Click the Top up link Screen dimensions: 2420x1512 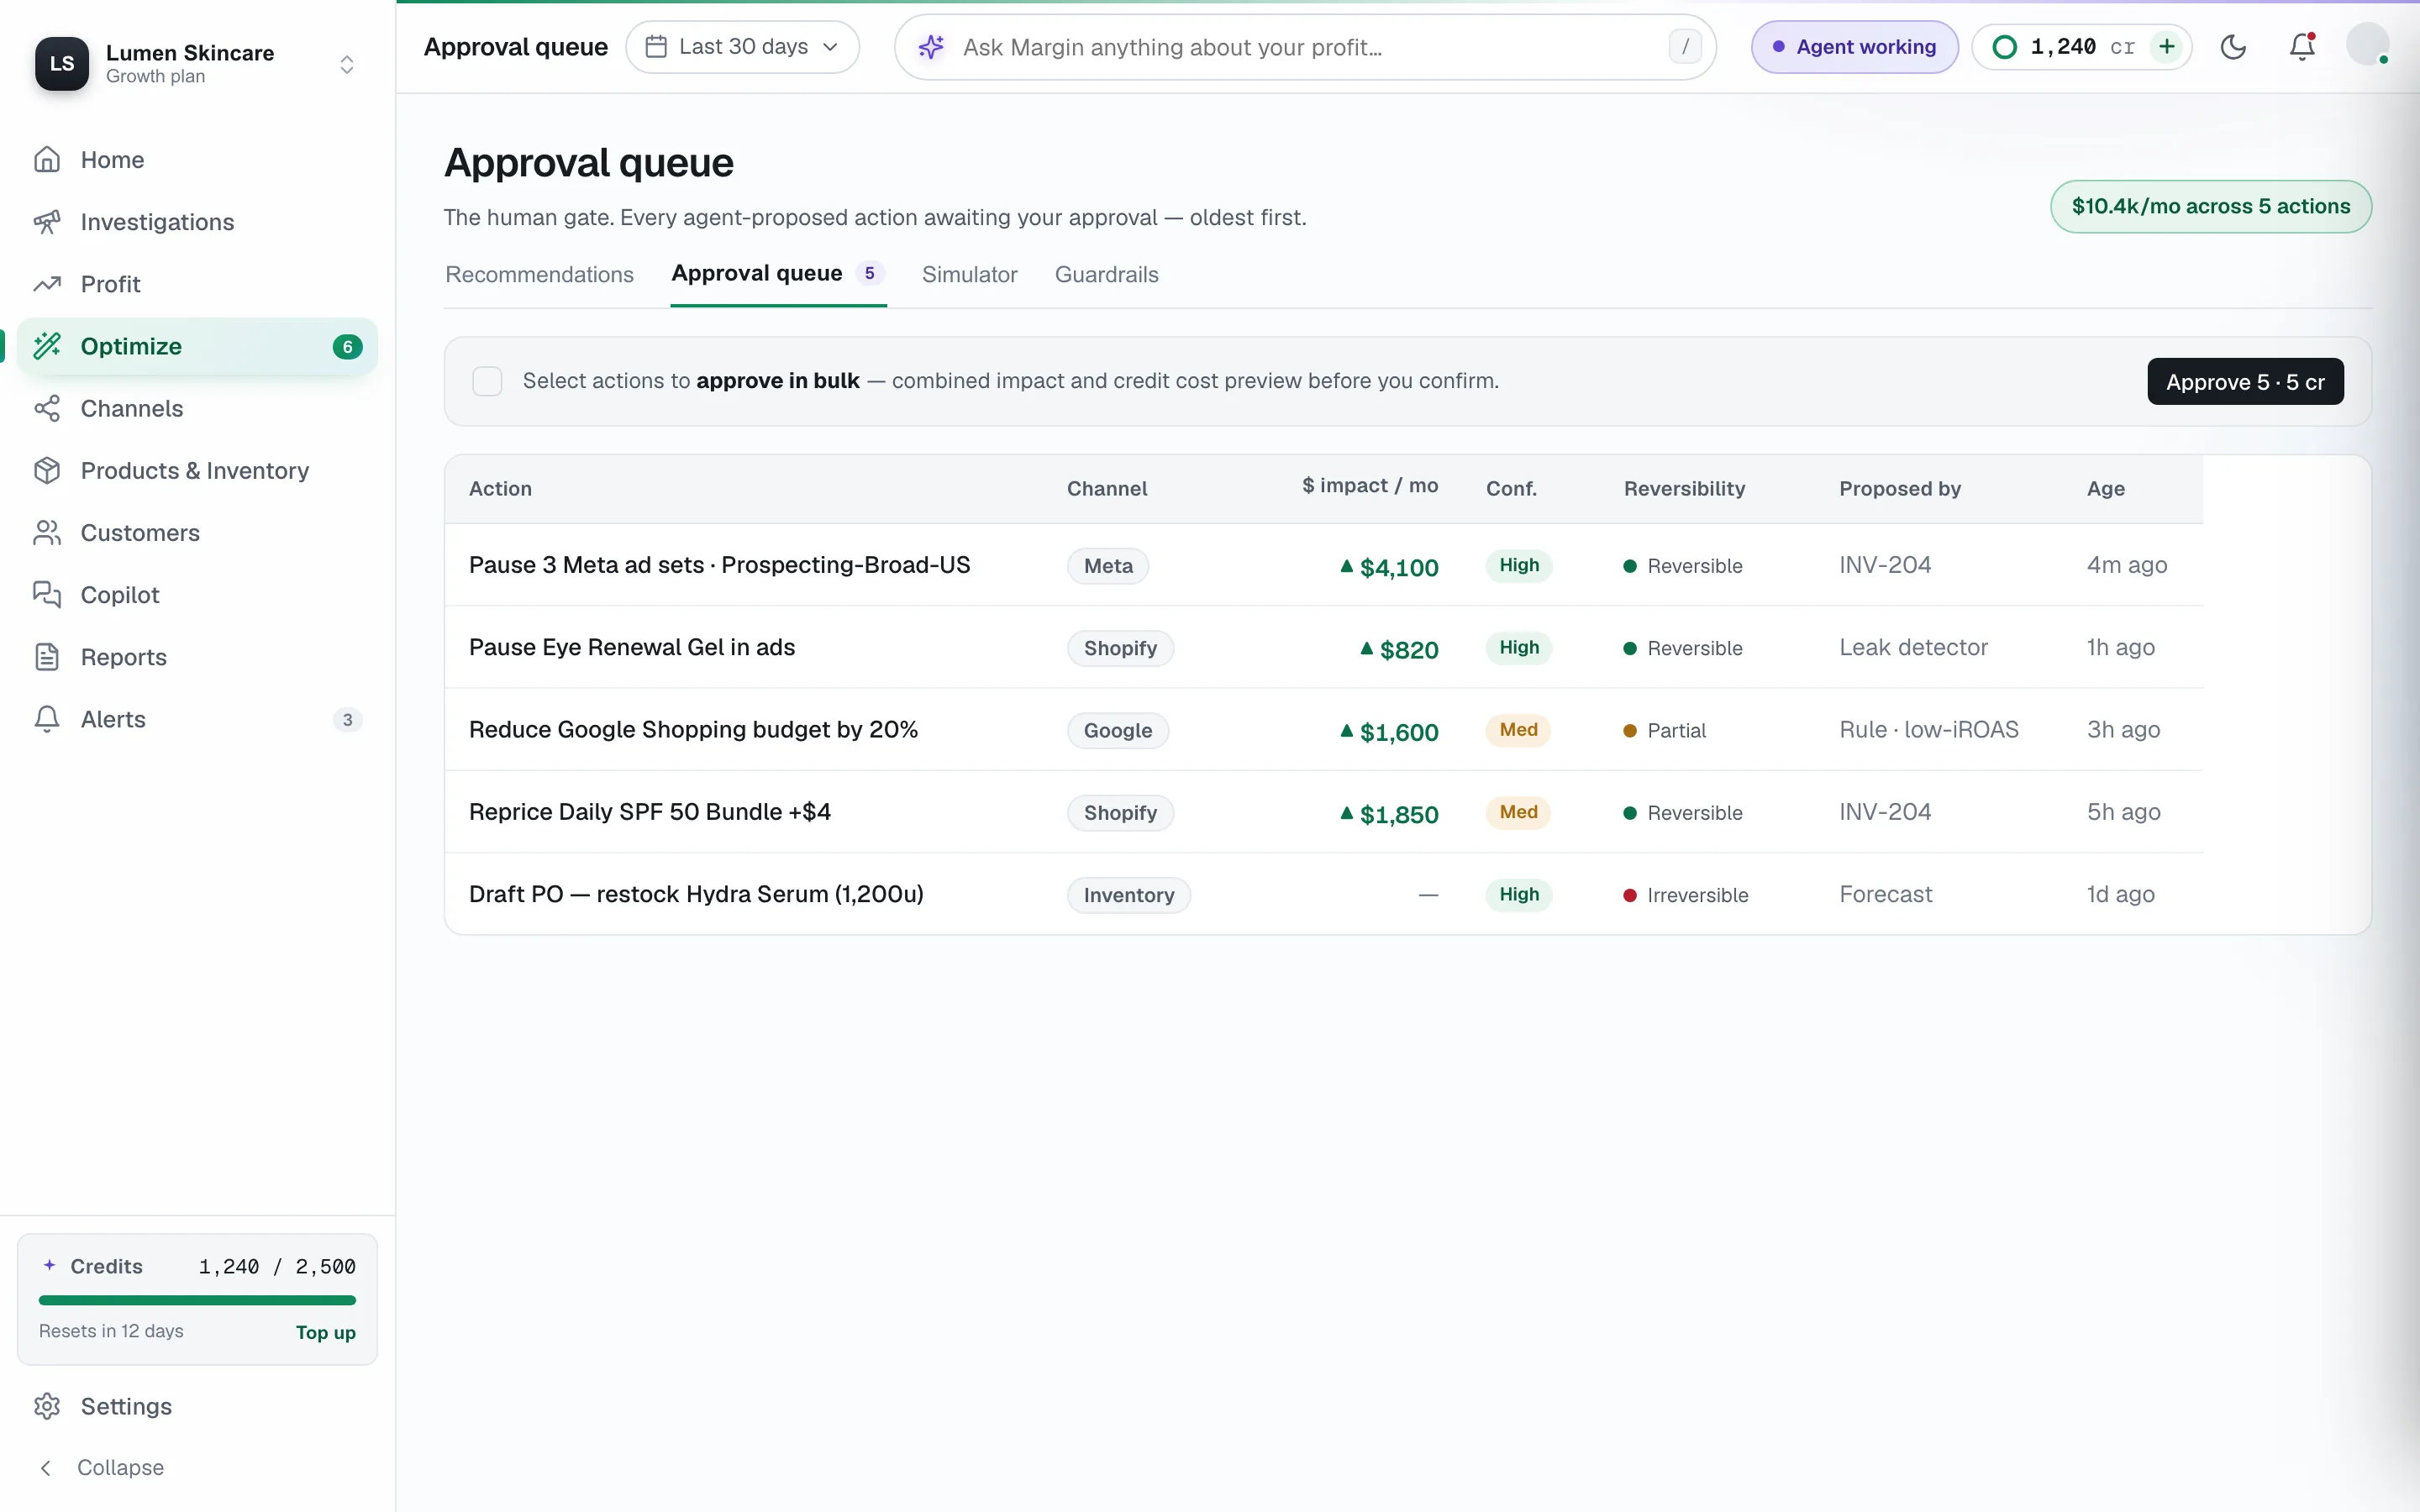pyautogui.click(x=325, y=1332)
